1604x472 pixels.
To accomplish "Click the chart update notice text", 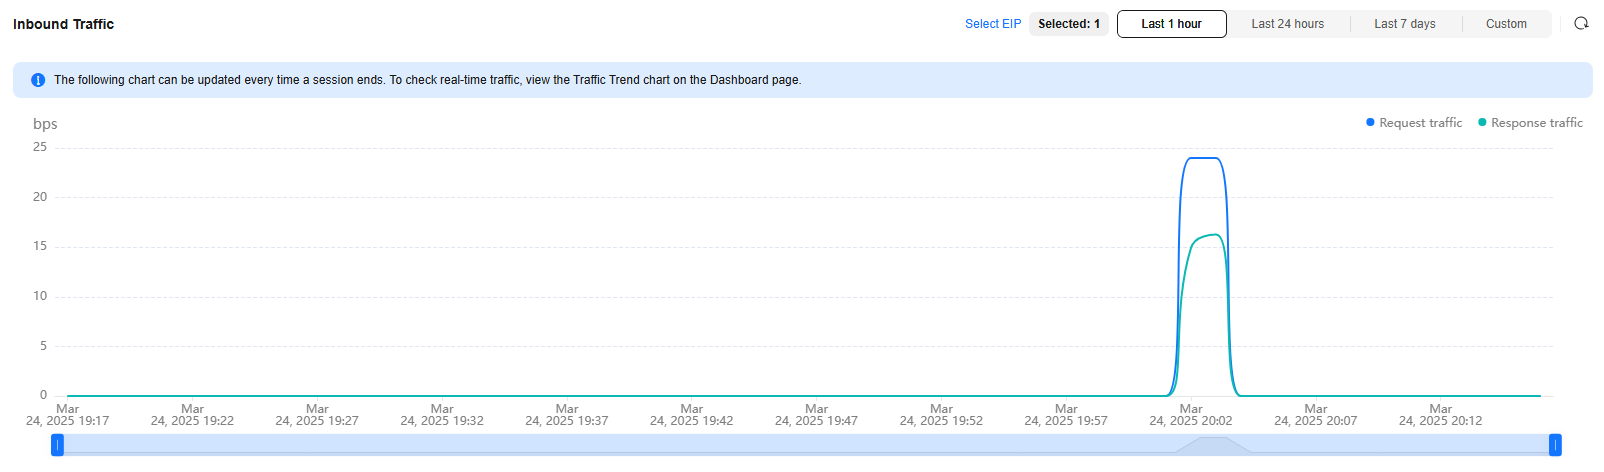I will [427, 80].
